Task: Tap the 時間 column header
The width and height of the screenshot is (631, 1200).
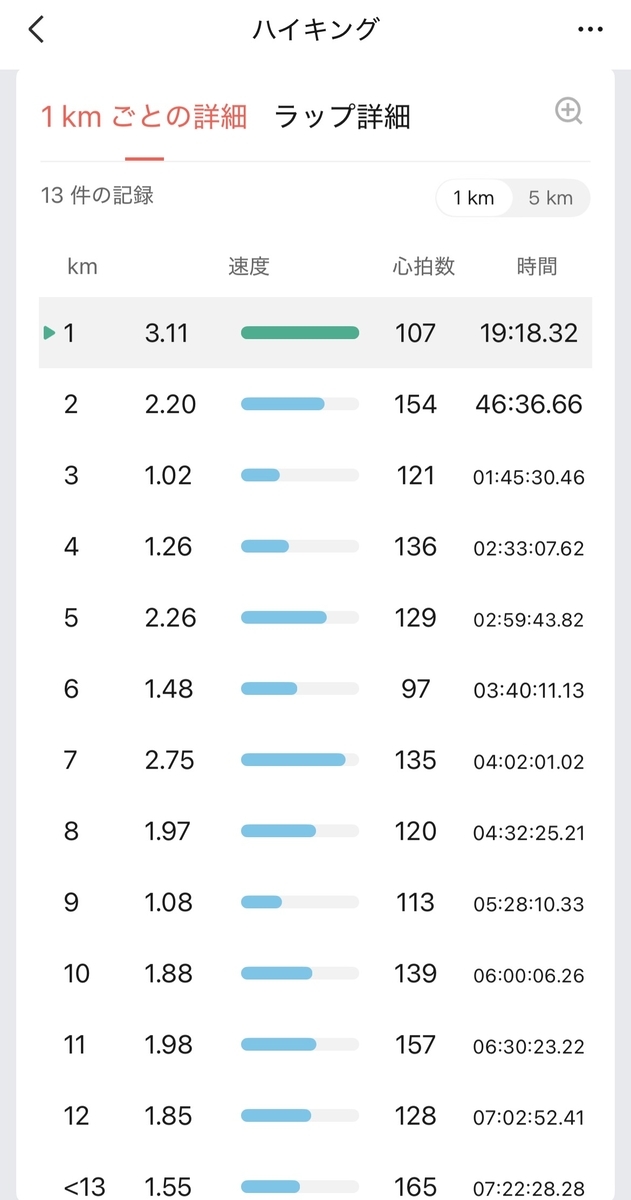Action: (537, 267)
